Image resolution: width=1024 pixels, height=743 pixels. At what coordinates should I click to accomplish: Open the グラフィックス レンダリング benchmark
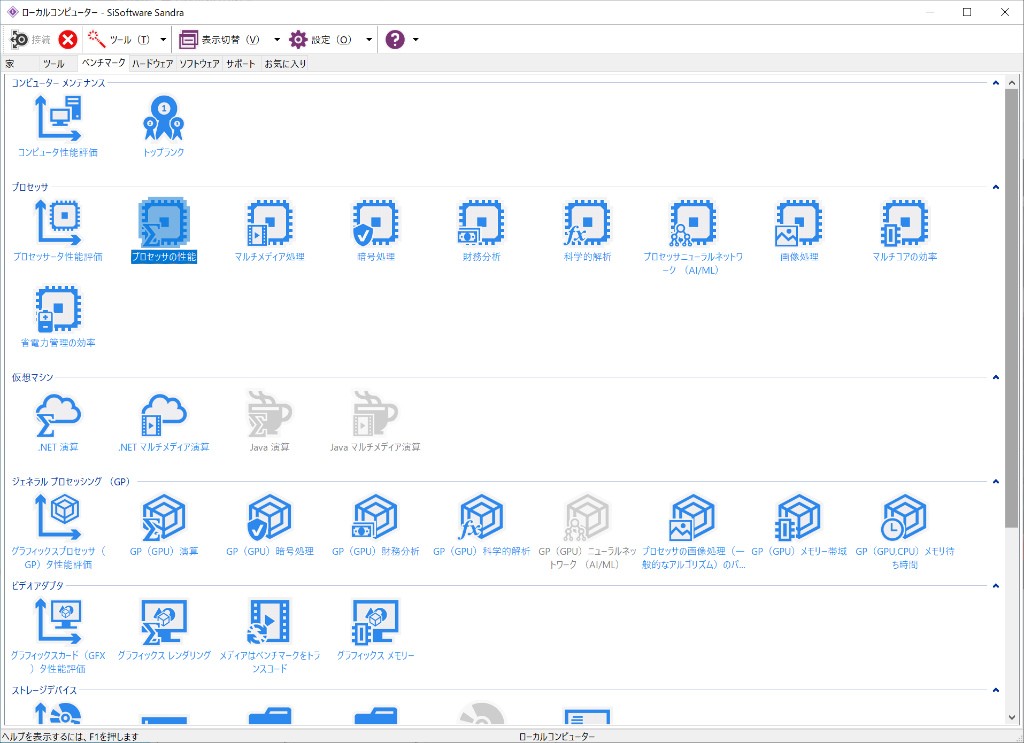pyautogui.click(x=163, y=622)
